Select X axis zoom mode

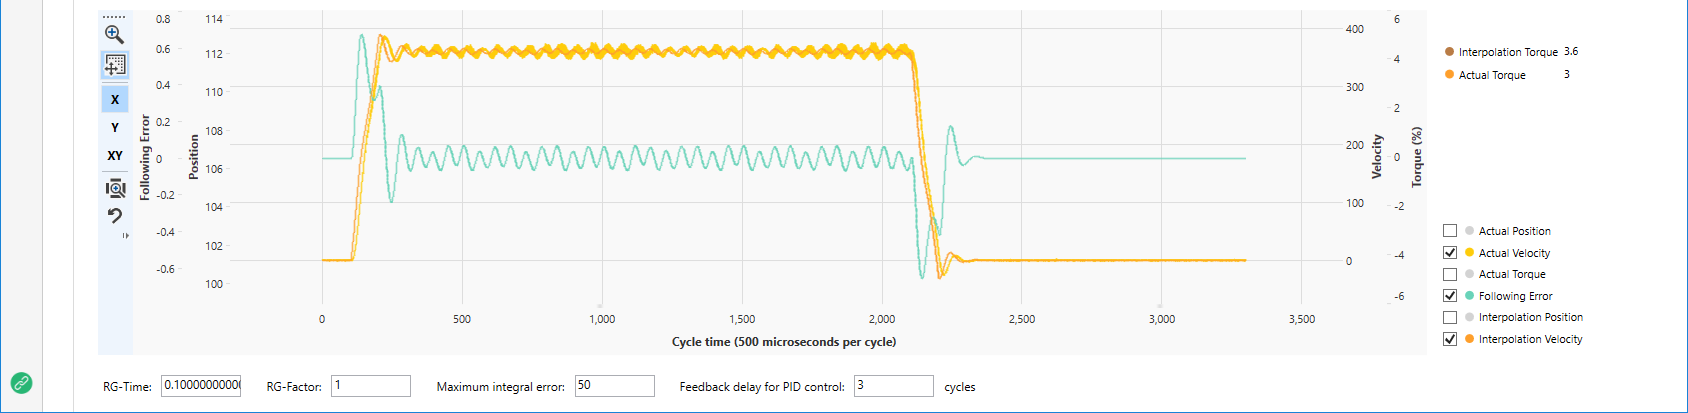115,99
